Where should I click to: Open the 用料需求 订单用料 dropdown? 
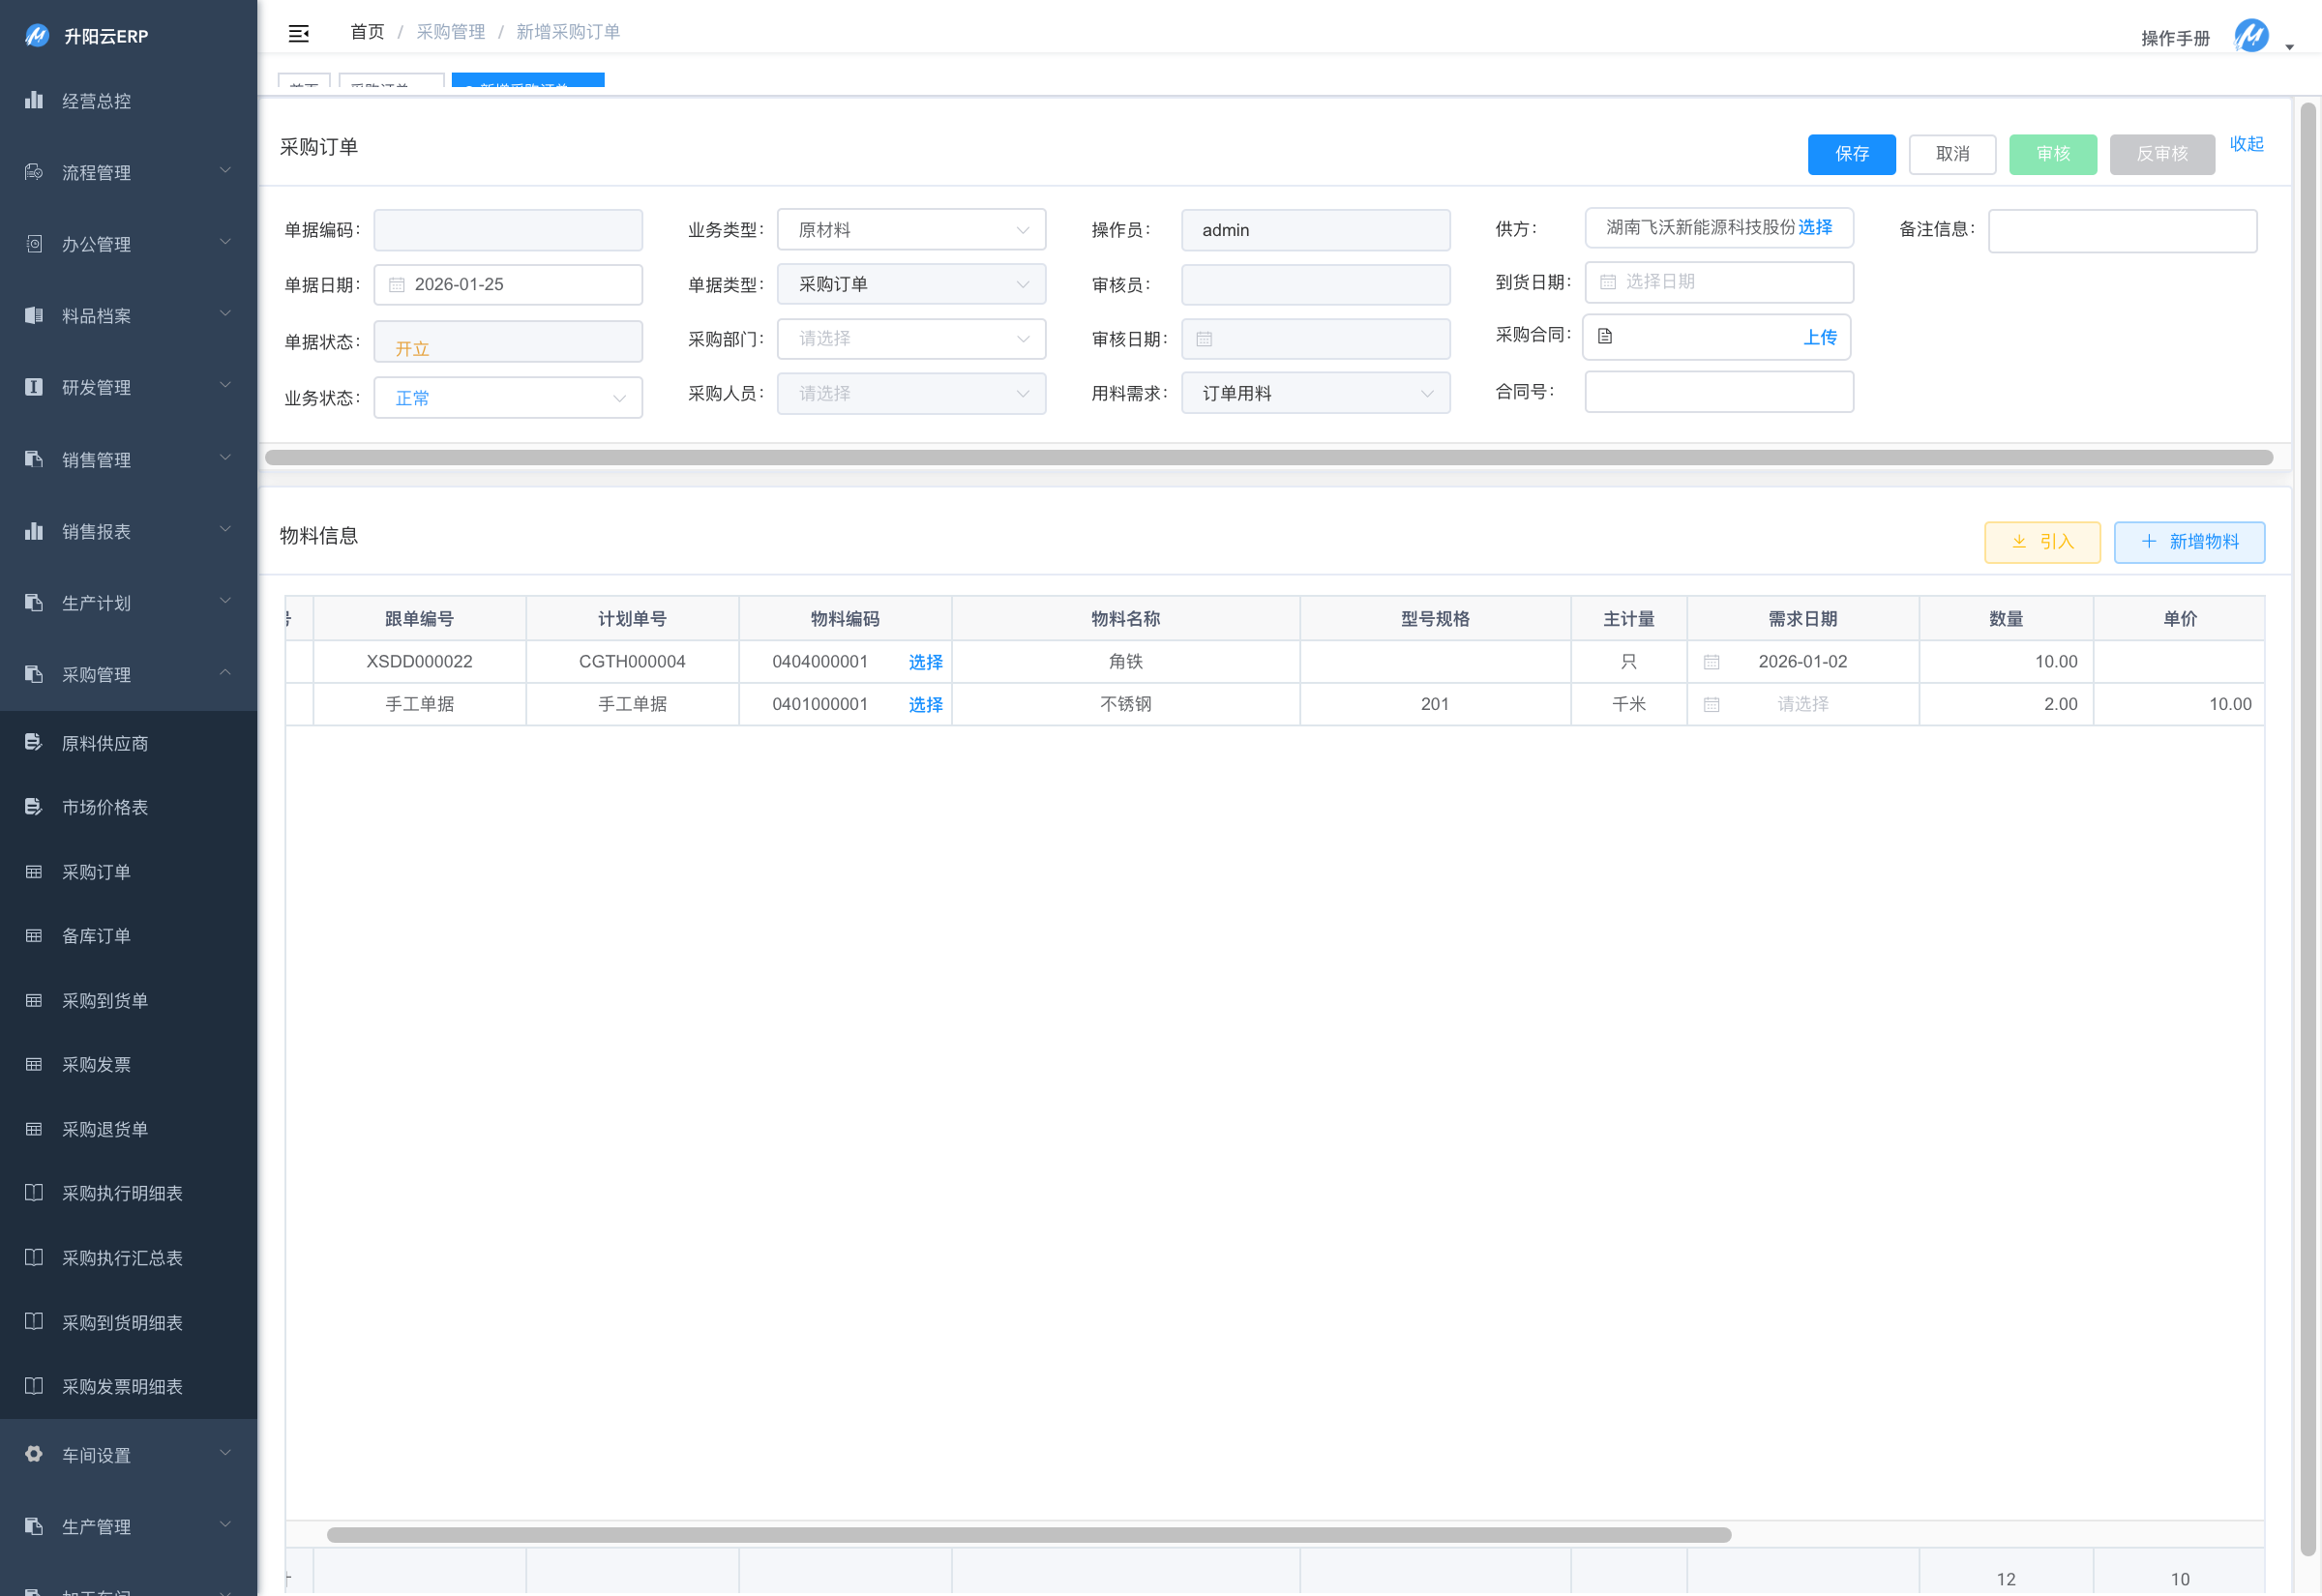1315,394
